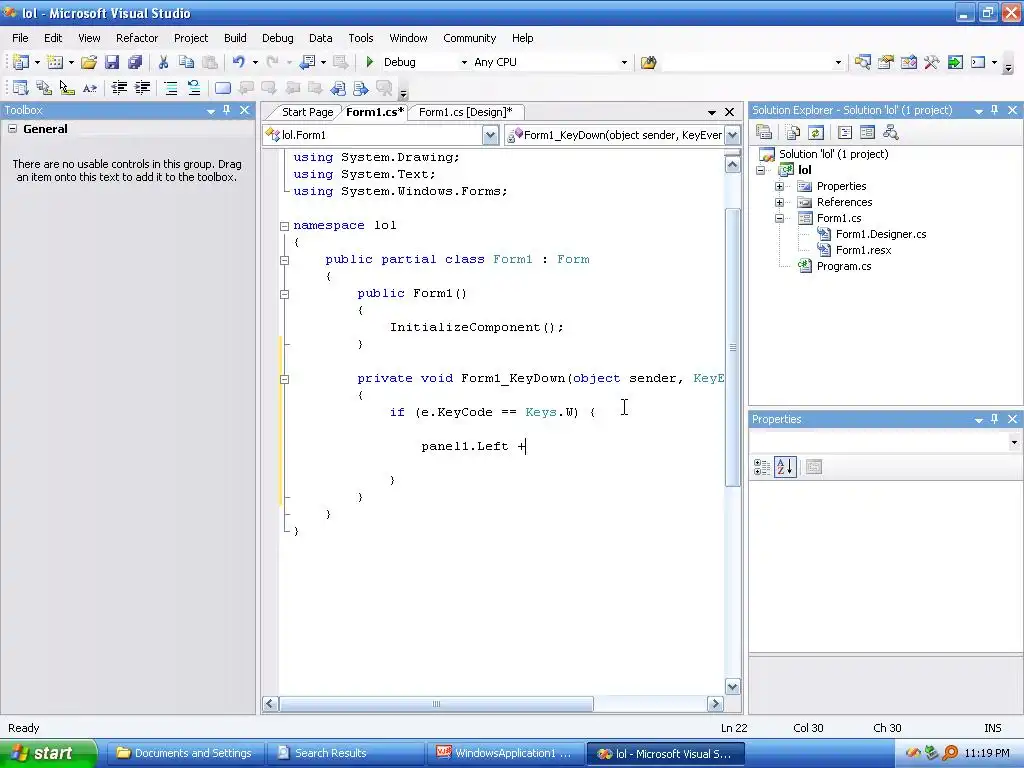Click the code editor horizontal scrollbar right arrow

click(x=715, y=703)
